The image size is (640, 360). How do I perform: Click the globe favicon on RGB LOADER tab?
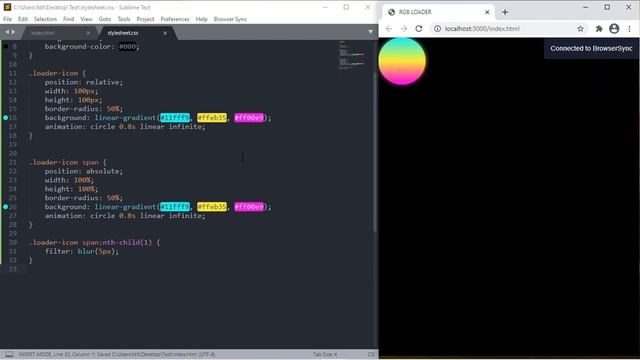point(391,12)
